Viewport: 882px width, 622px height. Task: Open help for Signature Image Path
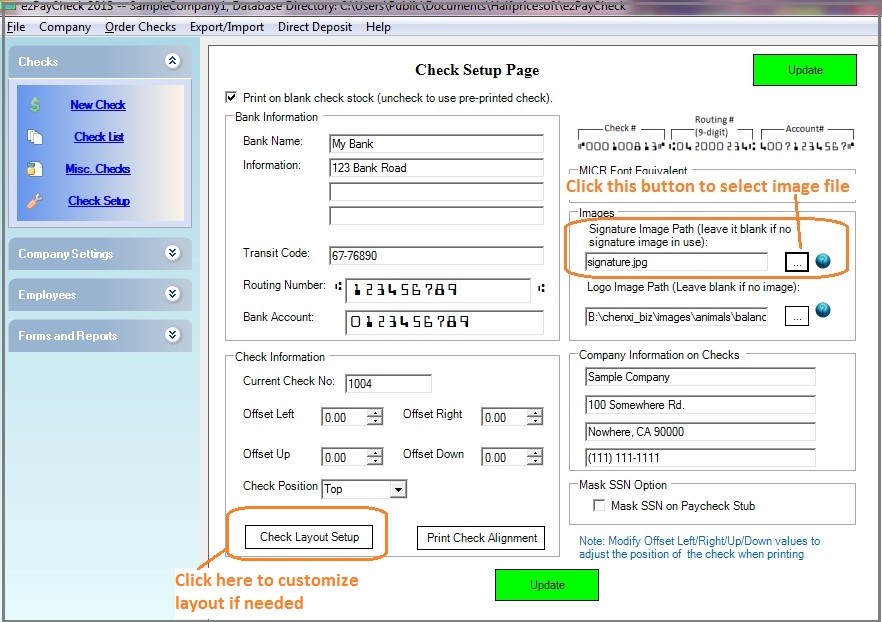[822, 260]
